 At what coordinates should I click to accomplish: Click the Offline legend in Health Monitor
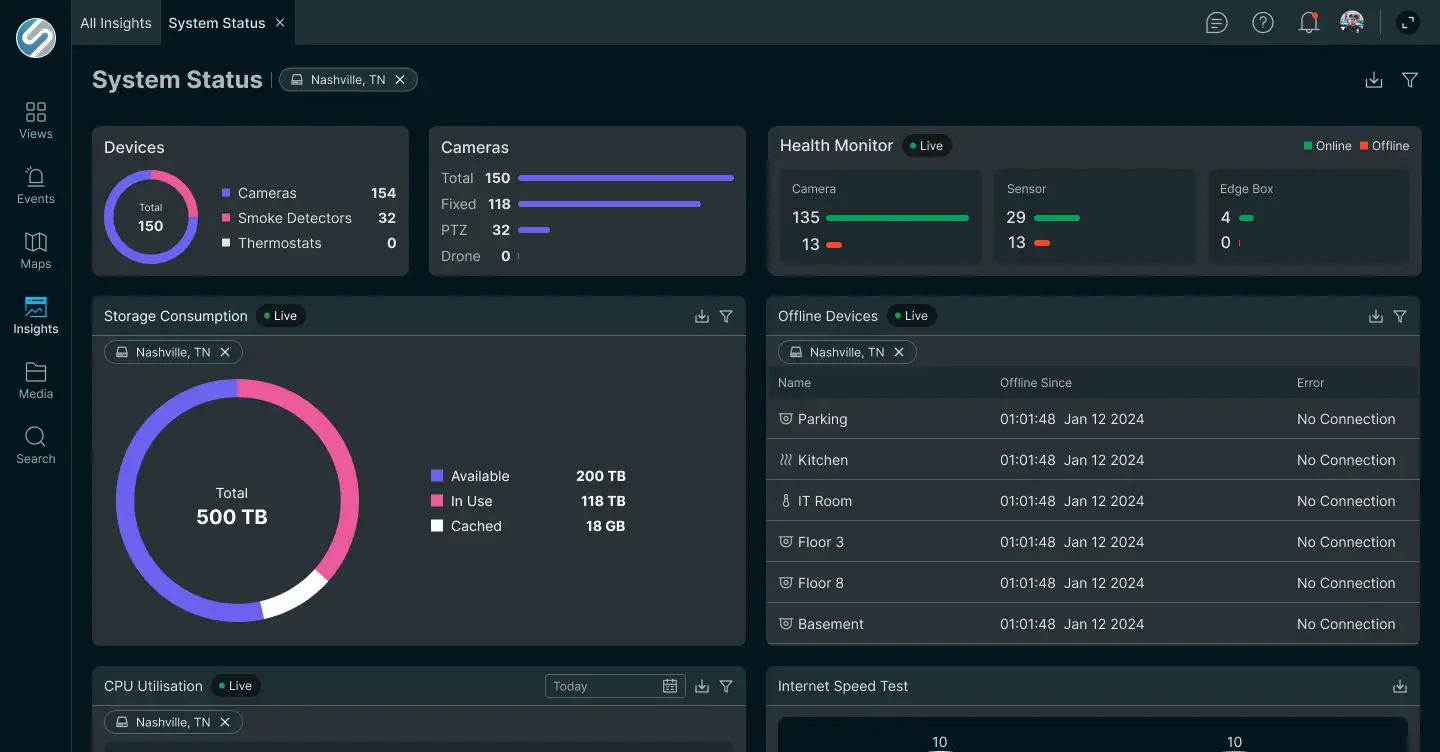click(x=1385, y=146)
